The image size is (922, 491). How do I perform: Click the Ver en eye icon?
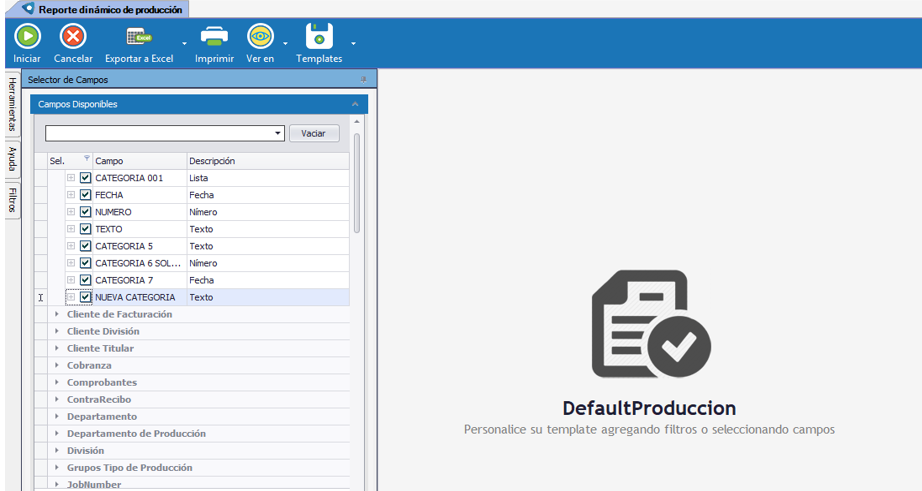[260, 37]
